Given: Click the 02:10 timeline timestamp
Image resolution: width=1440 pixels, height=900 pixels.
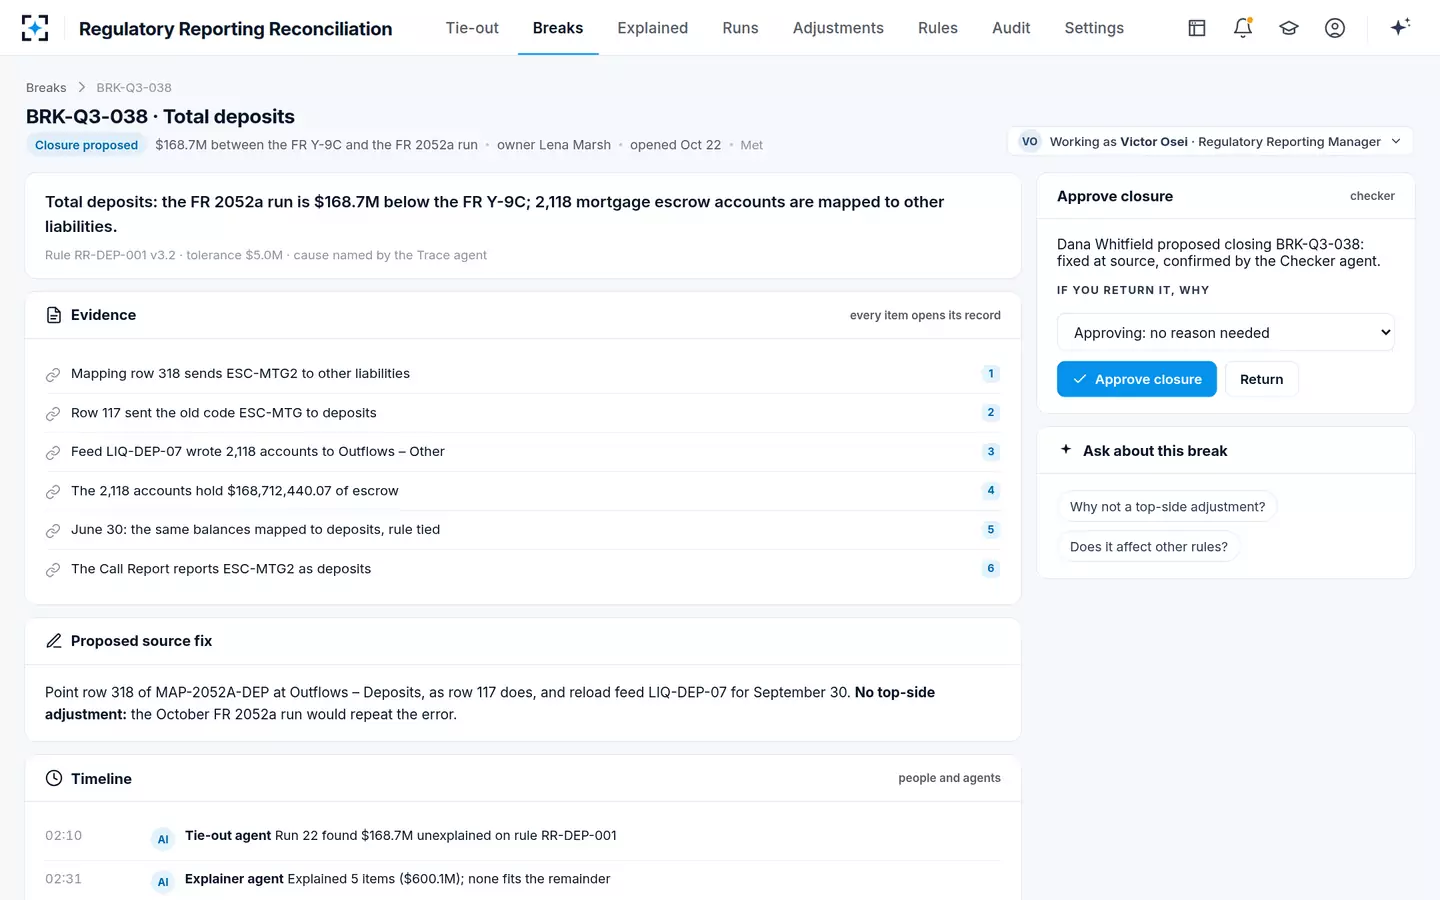Looking at the screenshot, I should click(63, 836).
